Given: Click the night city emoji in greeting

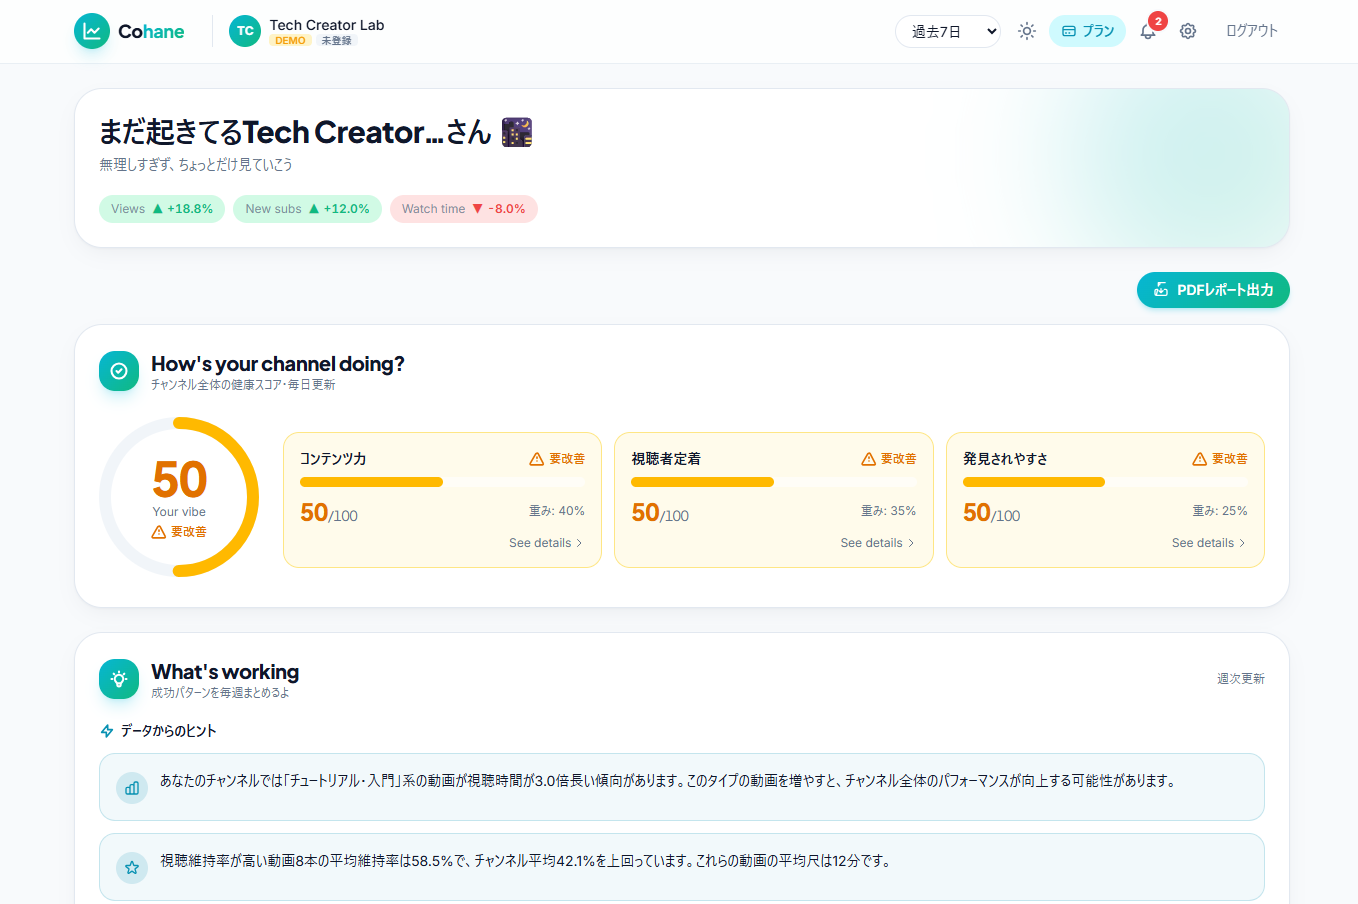Looking at the screenshot, I should (x=517, y=132).
